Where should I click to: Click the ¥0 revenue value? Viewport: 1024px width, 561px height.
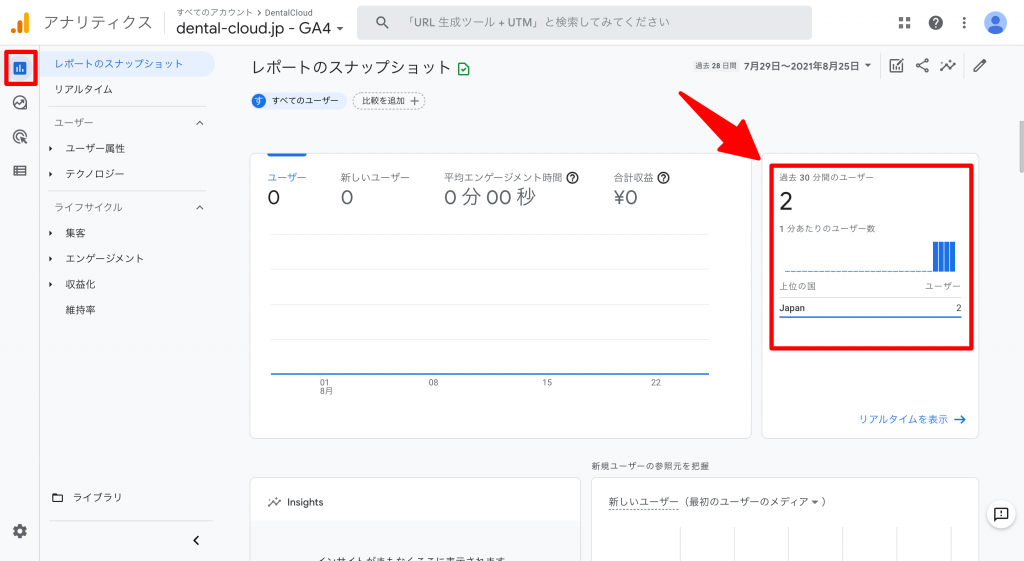(625, 197)
